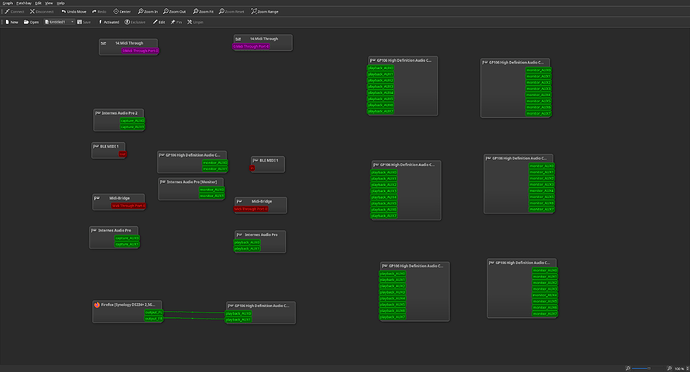This screenshot has height=372, width=690.
Task: Click the BLE MIDI 1 node's red output port
Action: (x=122, y=154)
